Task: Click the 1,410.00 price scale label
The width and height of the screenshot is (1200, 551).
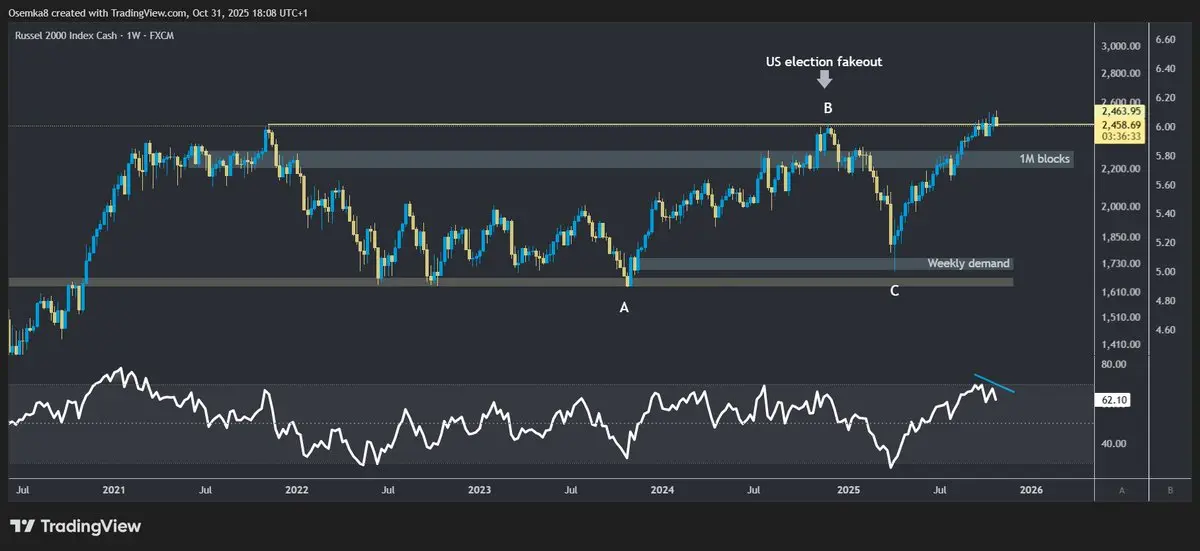Action: (1121, 345)
